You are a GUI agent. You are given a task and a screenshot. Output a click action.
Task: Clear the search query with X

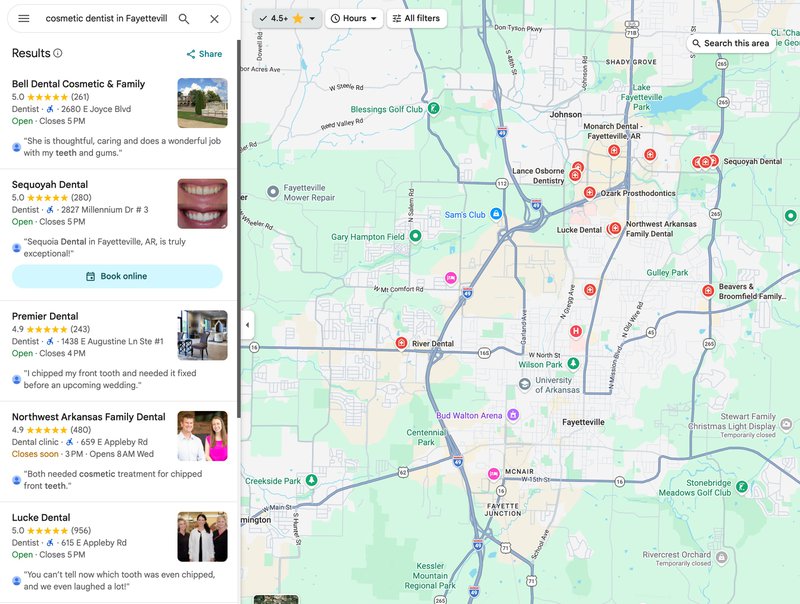[214, 19]
